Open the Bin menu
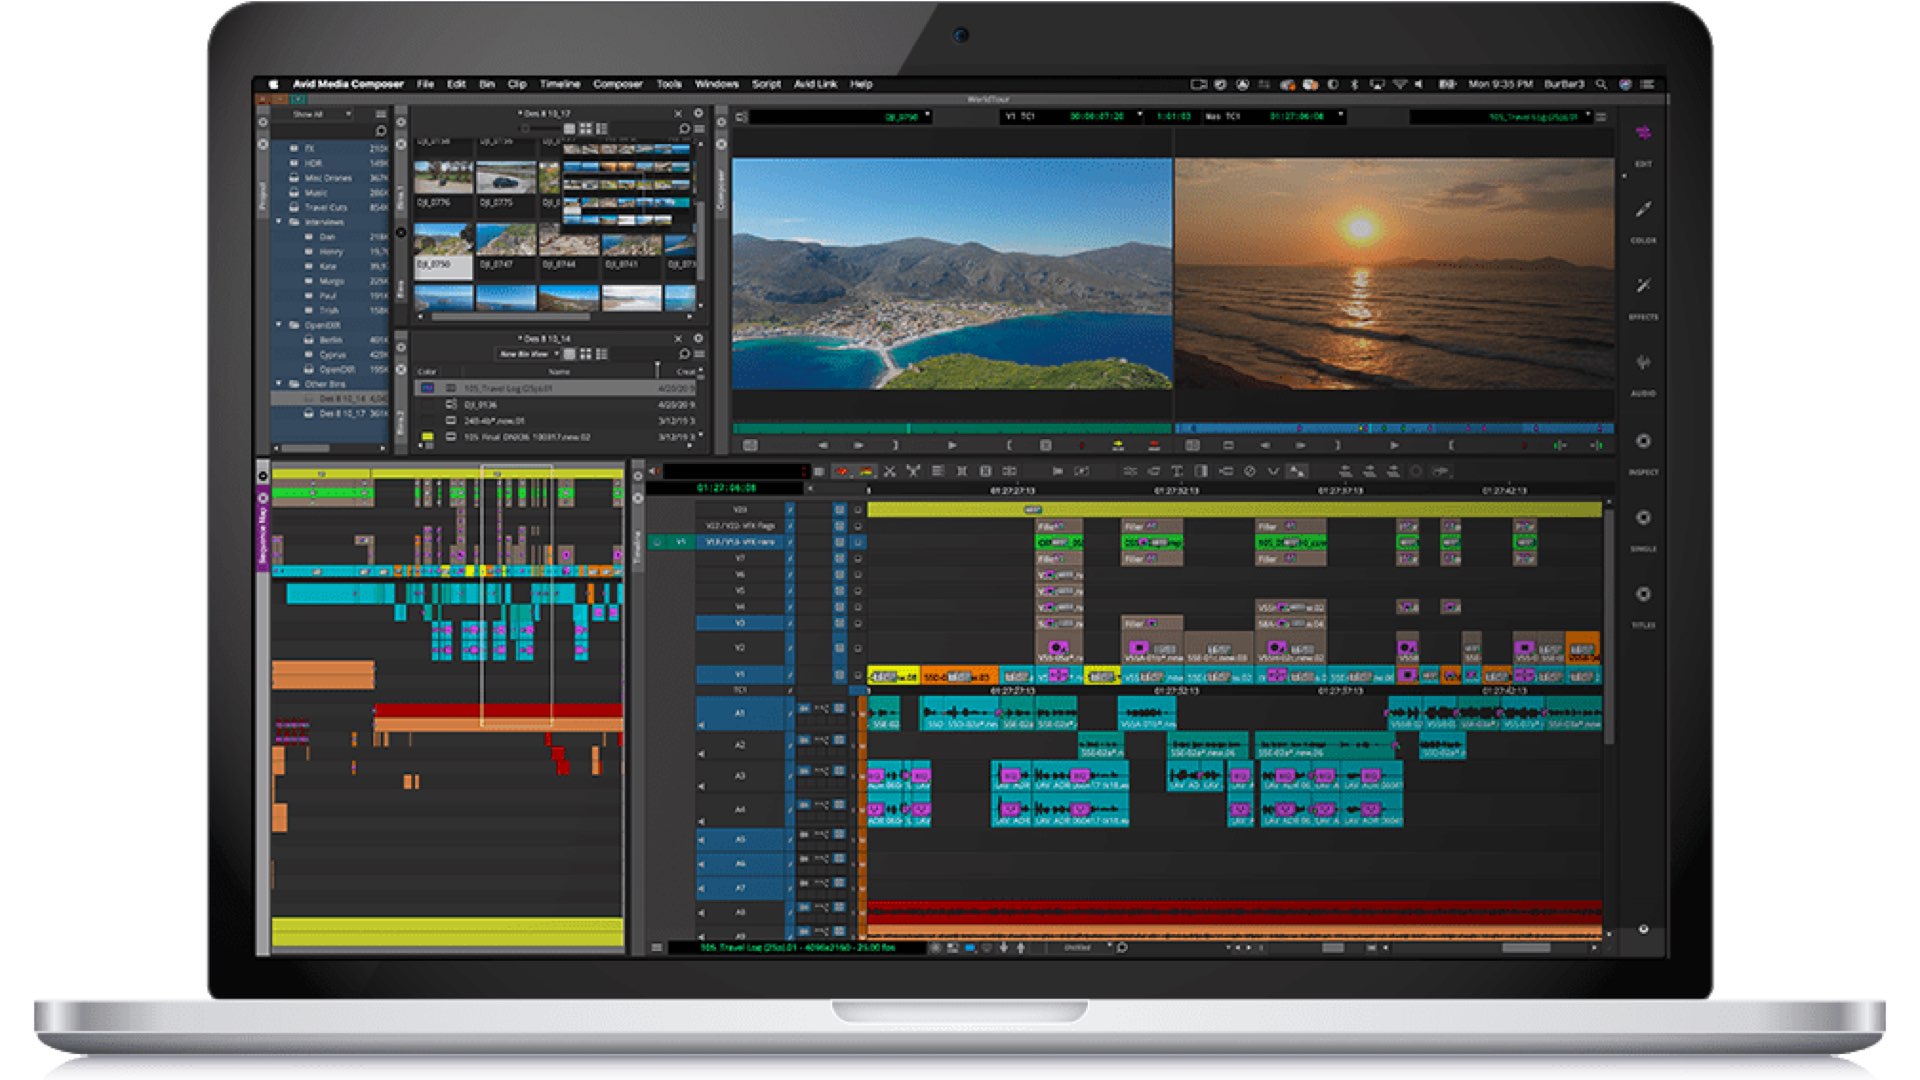This screenshot has height=1080, width=1920. point(487,85)
